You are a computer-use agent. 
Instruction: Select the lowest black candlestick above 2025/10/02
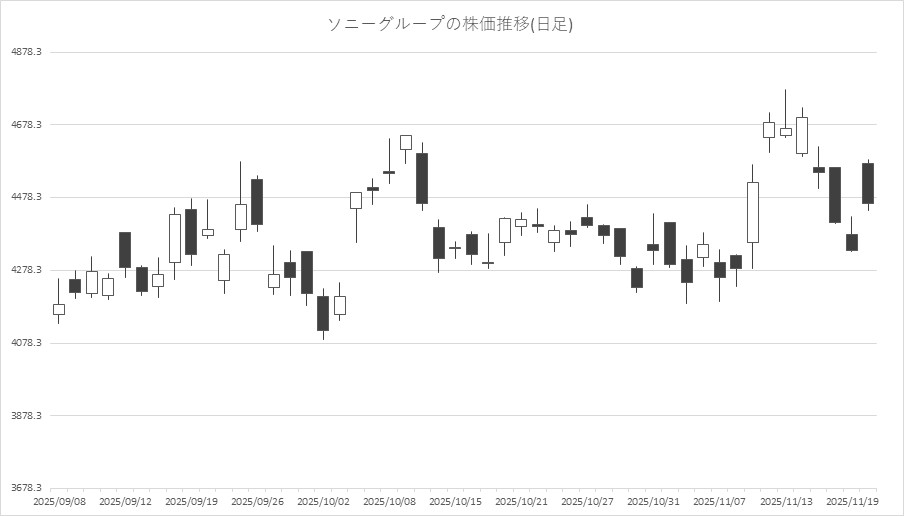pos(323,313)
